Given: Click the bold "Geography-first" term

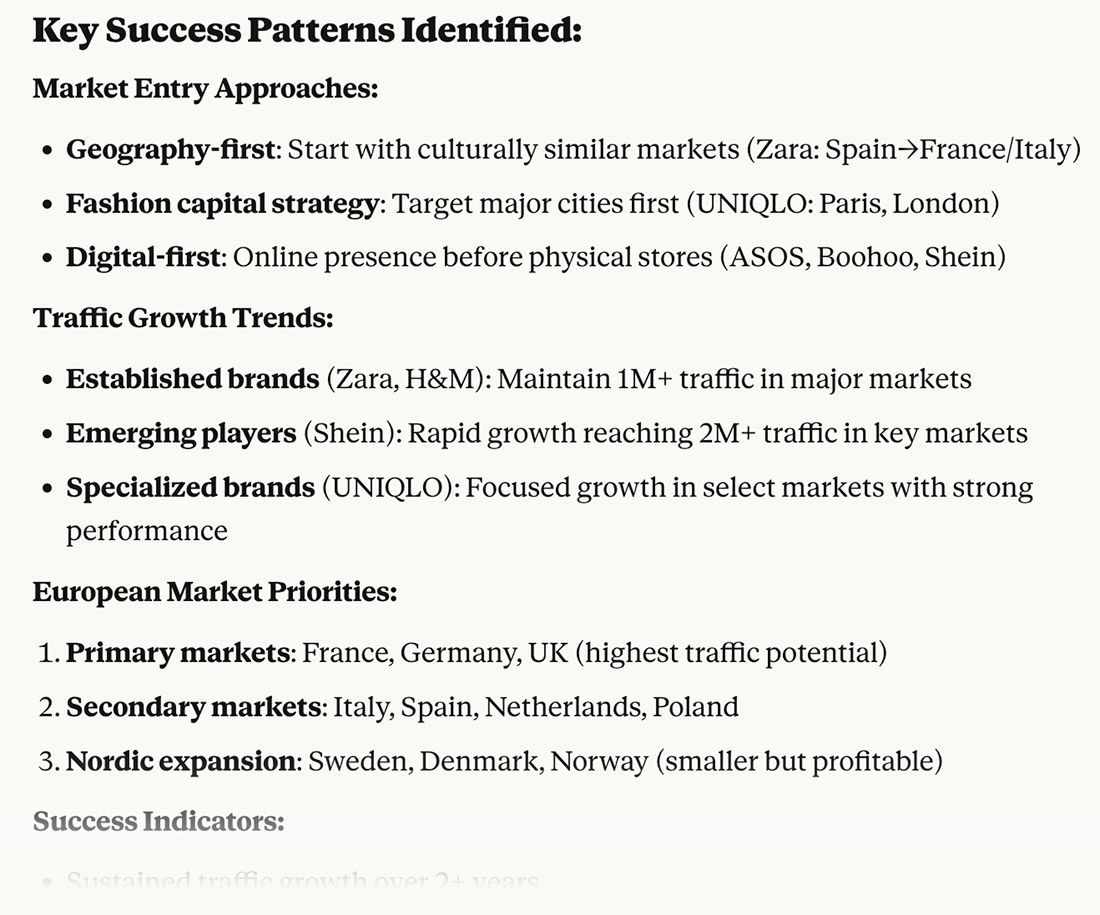Looking at the screenshot, I should [169, 150].
